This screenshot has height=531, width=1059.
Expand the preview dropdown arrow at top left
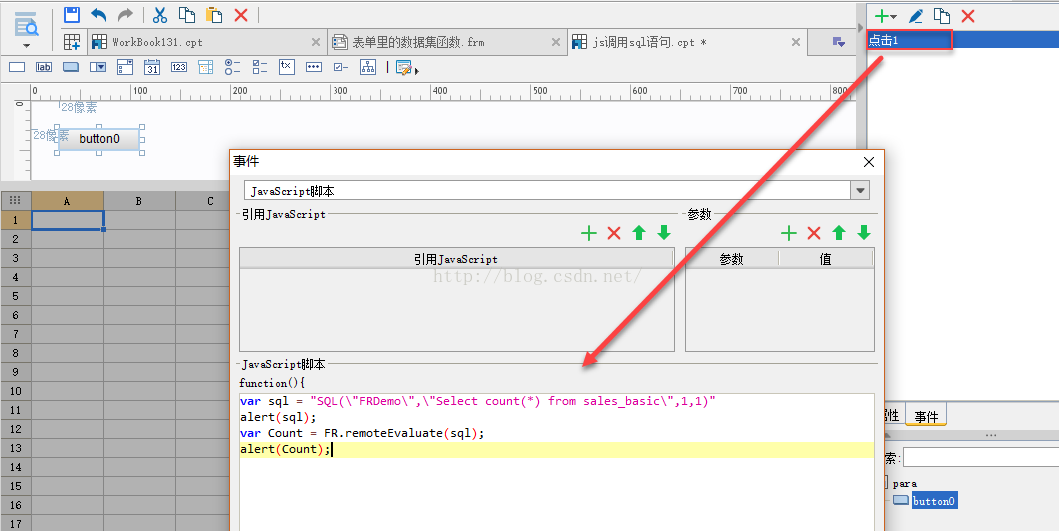(27, 45)
